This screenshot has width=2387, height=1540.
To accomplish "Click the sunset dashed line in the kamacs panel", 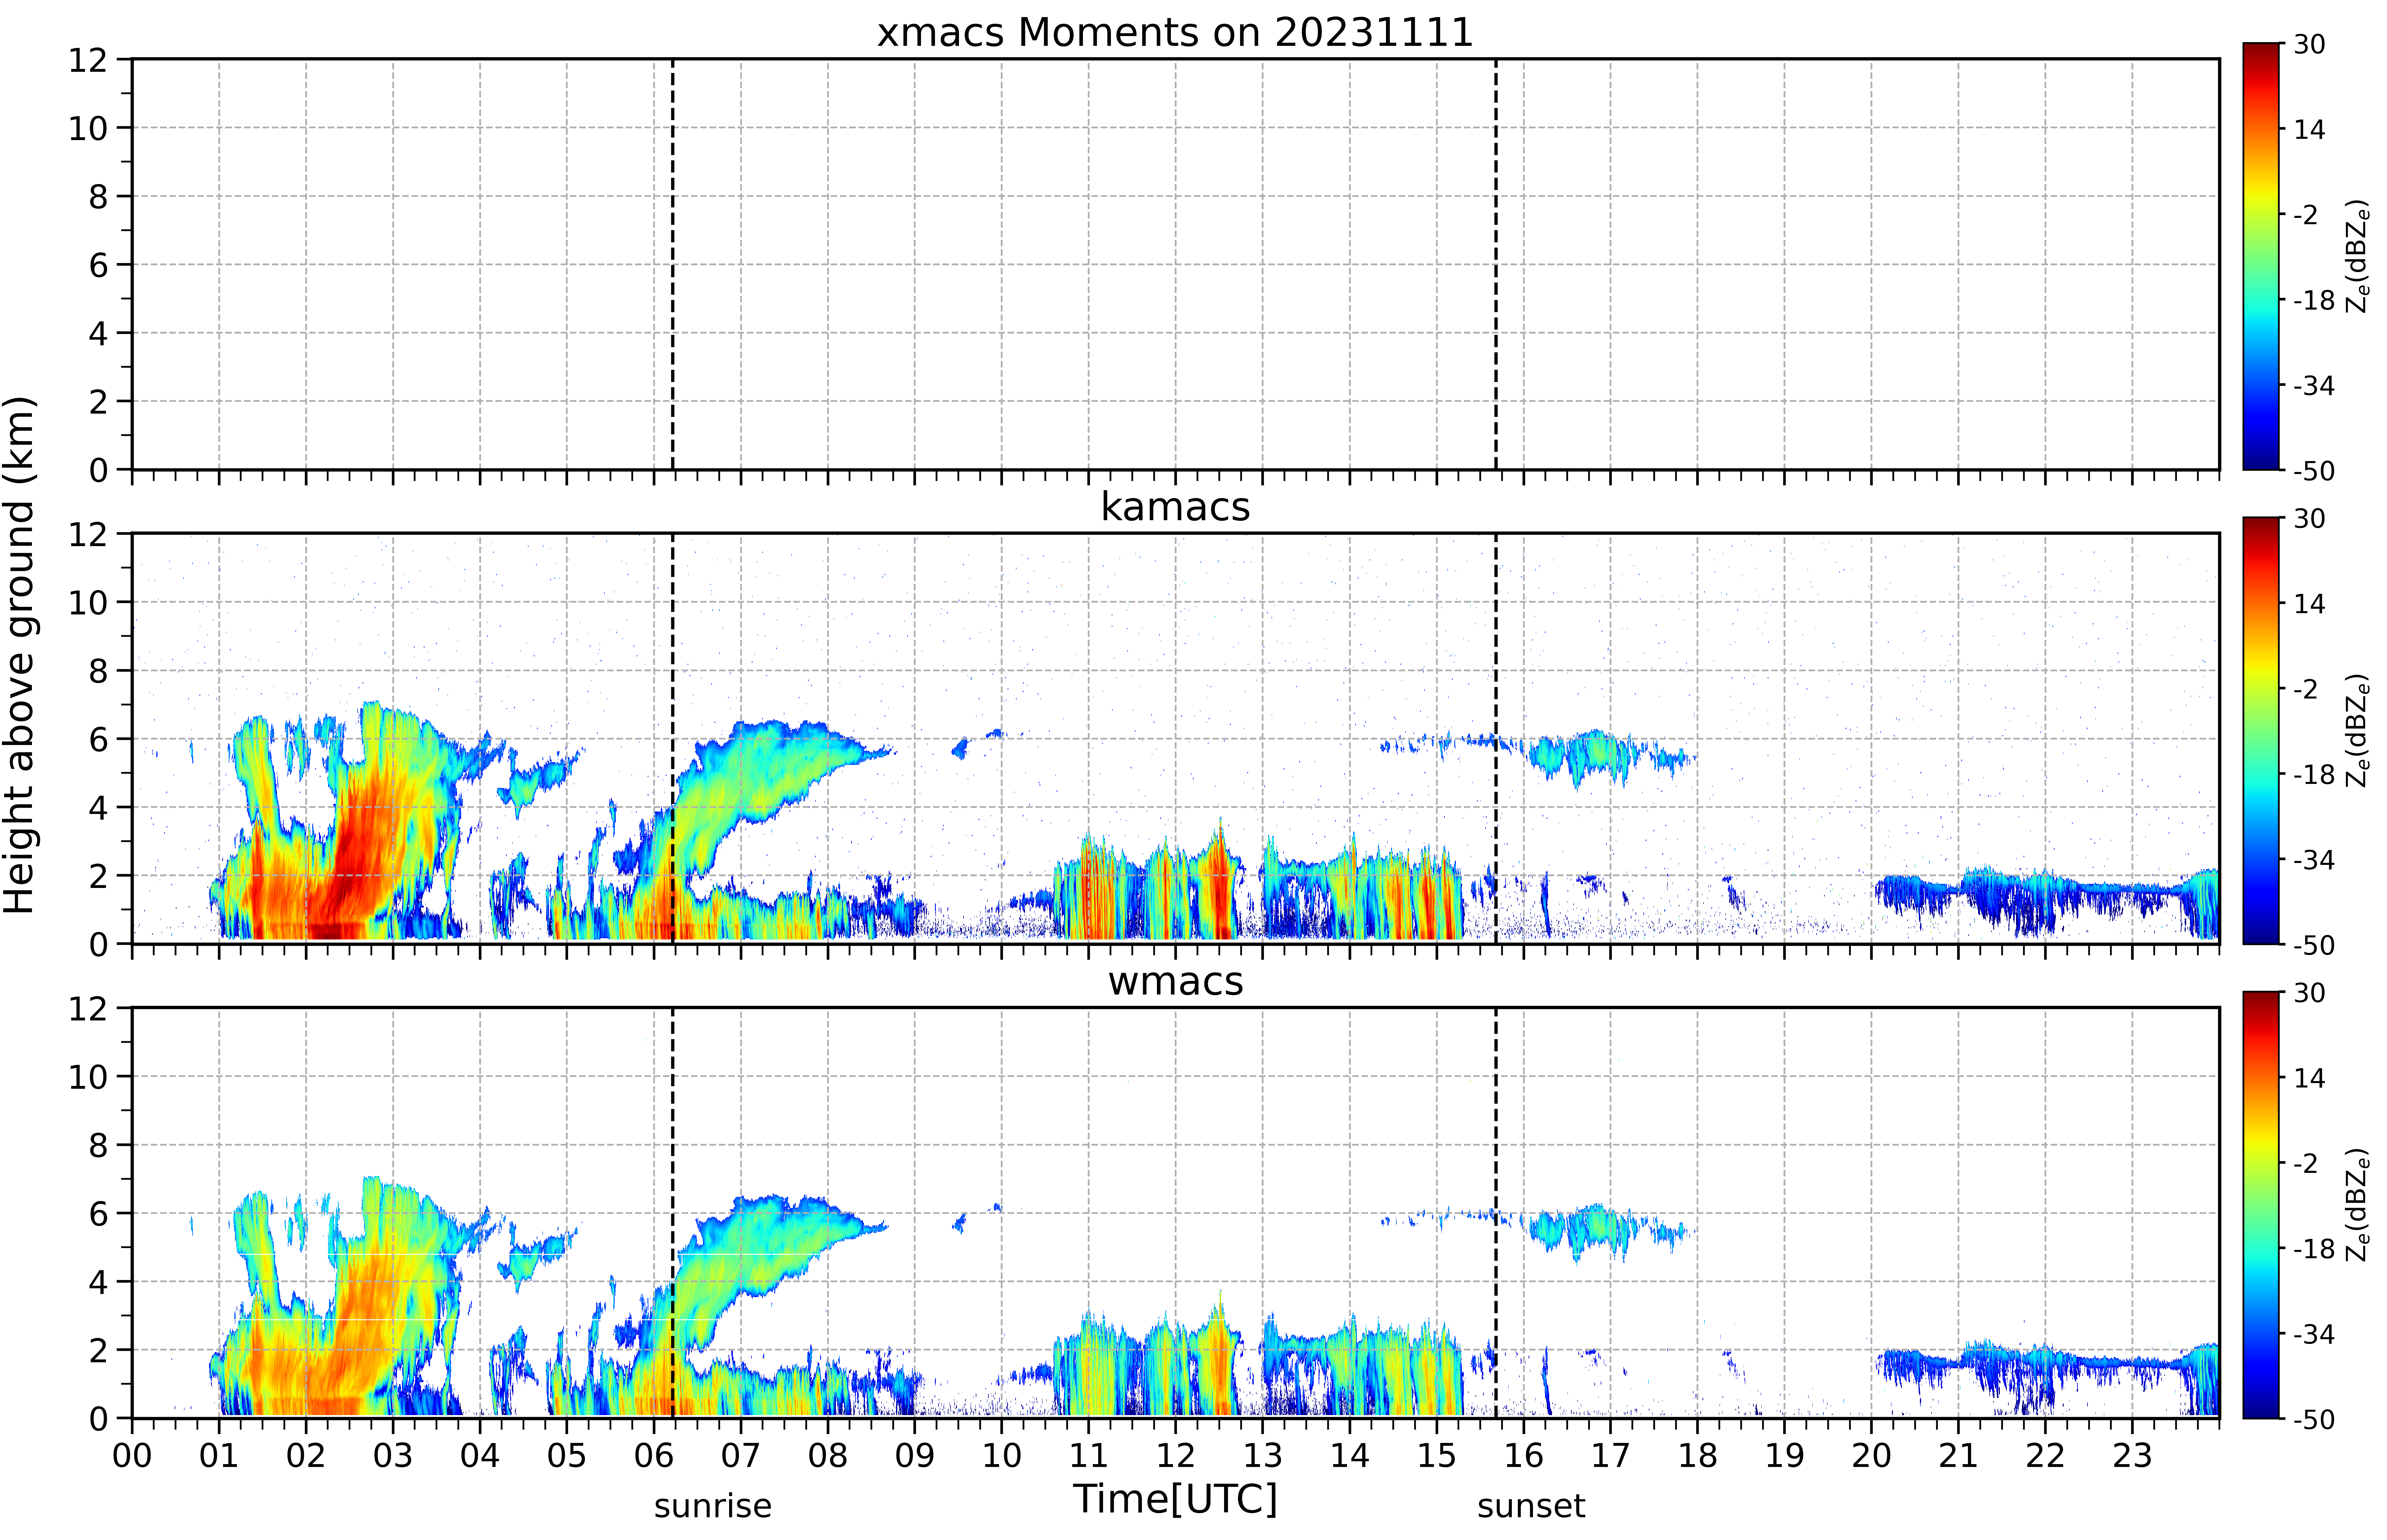I will pos(1496,738).
